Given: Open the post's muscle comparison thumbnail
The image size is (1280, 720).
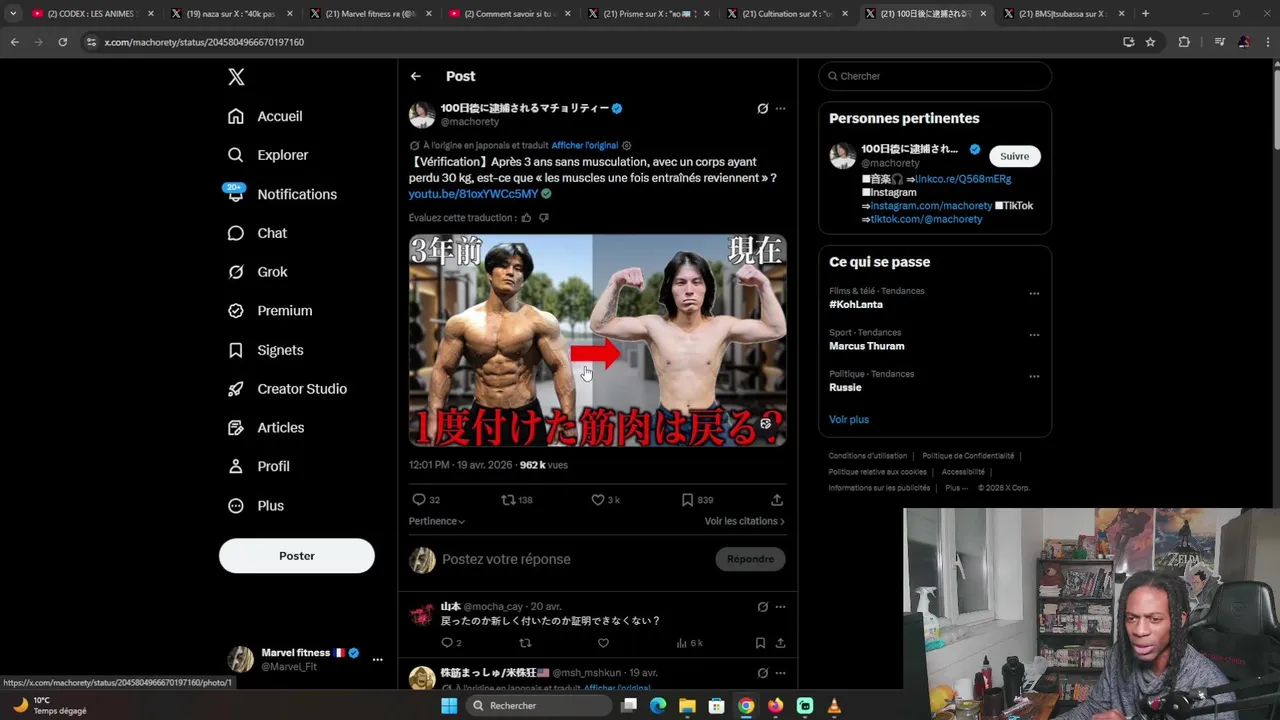Looking at the screenshot, I should 597,340.
